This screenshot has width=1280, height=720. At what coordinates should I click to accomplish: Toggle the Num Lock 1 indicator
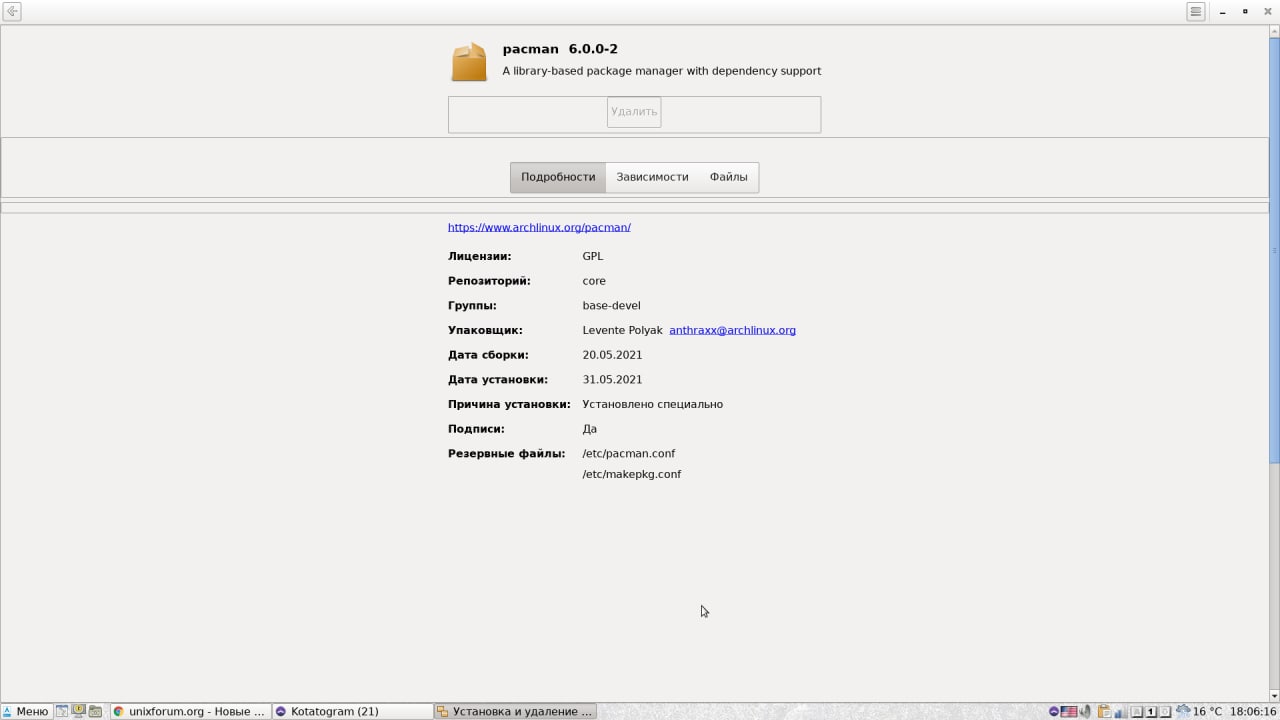1151,712
